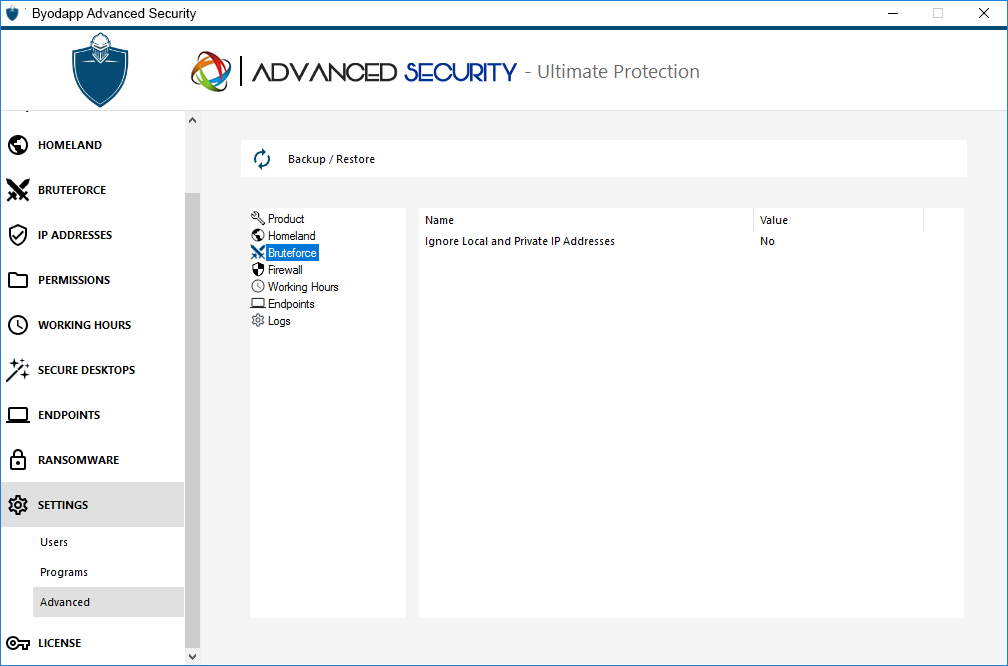Click the Working Hours clock icon in tree
The height and width of the screenshot is (666, 1008).
pyautogui.click(x=258, y=286)
